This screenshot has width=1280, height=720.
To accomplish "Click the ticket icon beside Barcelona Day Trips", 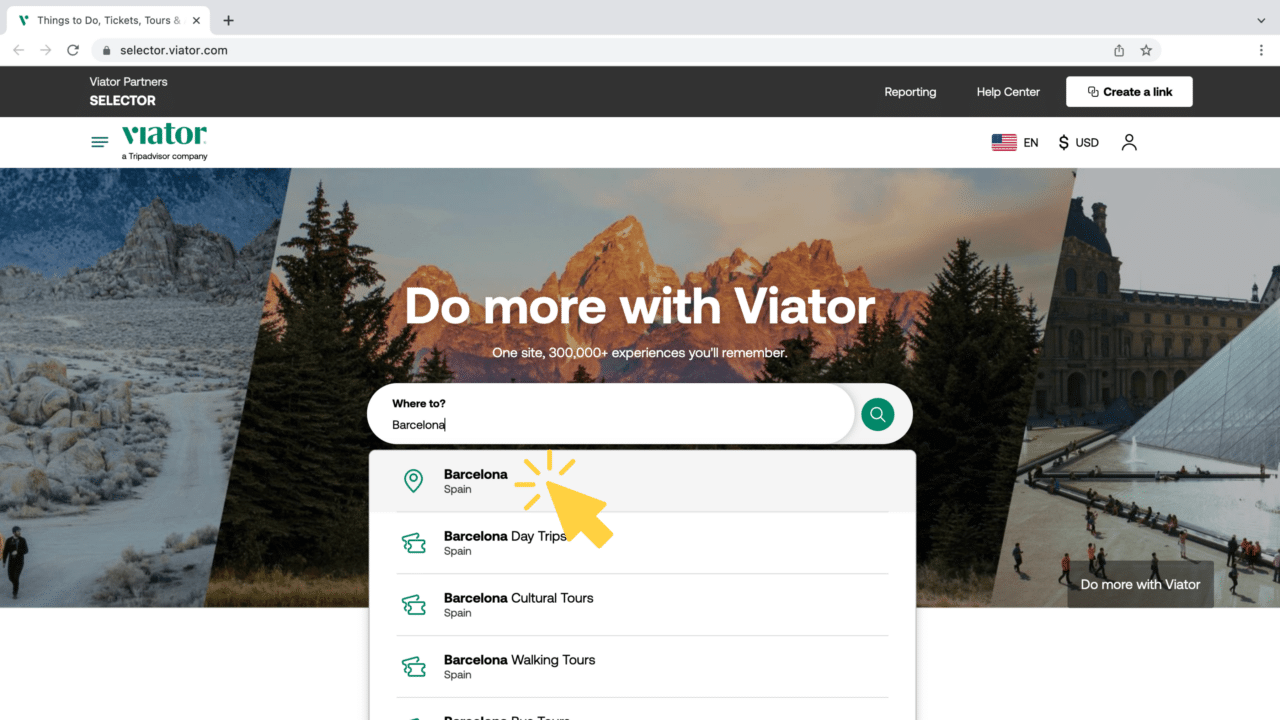I will tap(414, 542).
